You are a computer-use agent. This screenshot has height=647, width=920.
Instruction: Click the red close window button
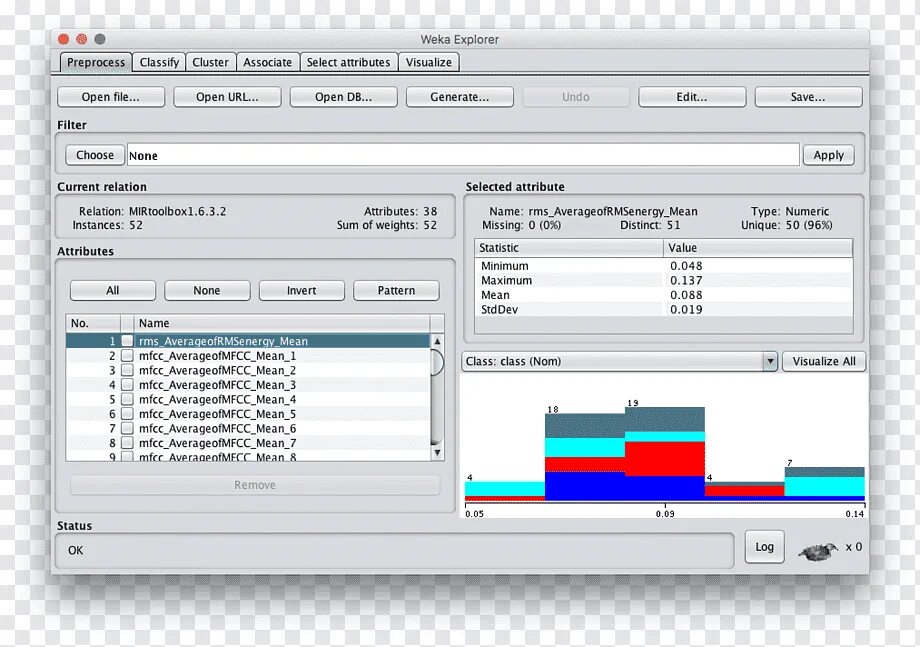pyautogui.click(x=63, y=39)
